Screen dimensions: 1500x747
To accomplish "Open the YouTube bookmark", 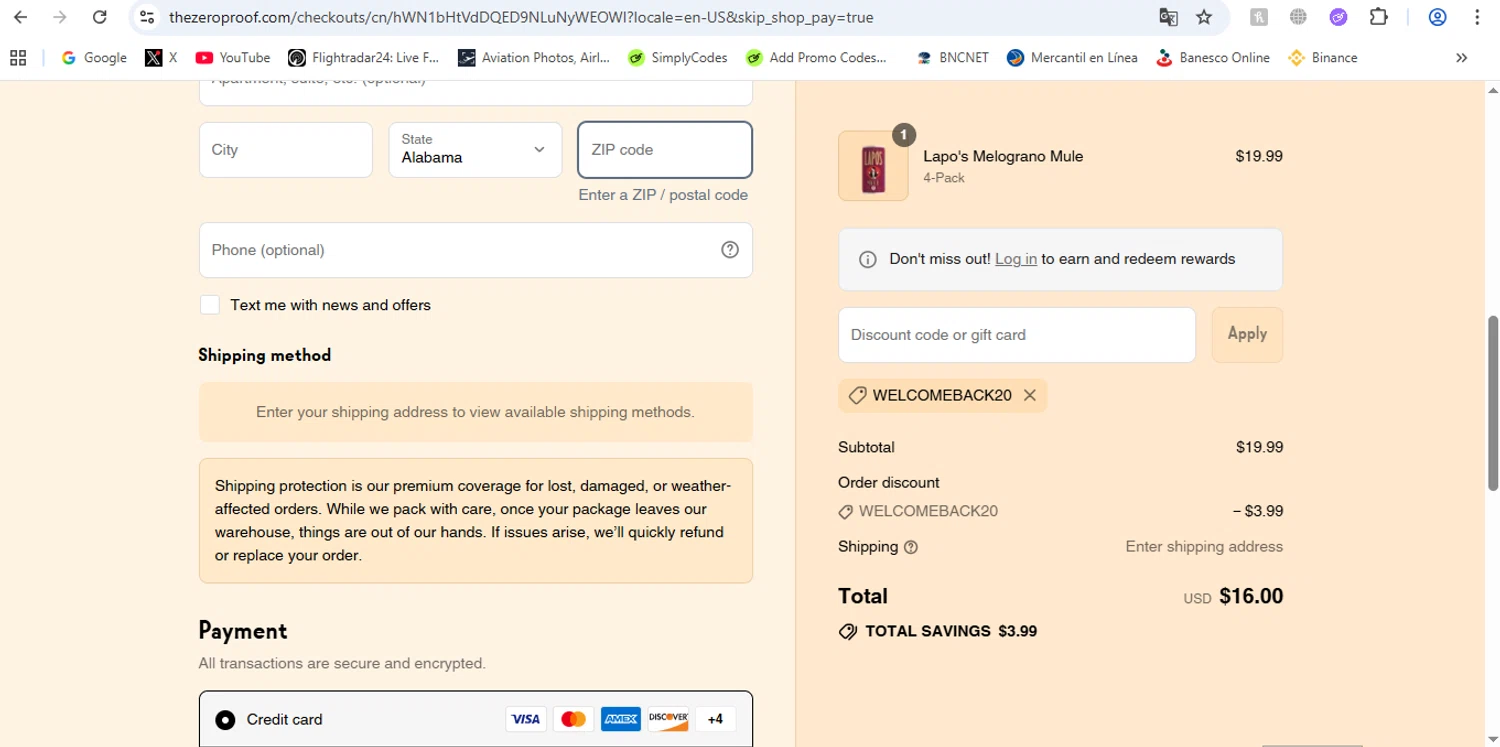I will [x=233, y=58].
